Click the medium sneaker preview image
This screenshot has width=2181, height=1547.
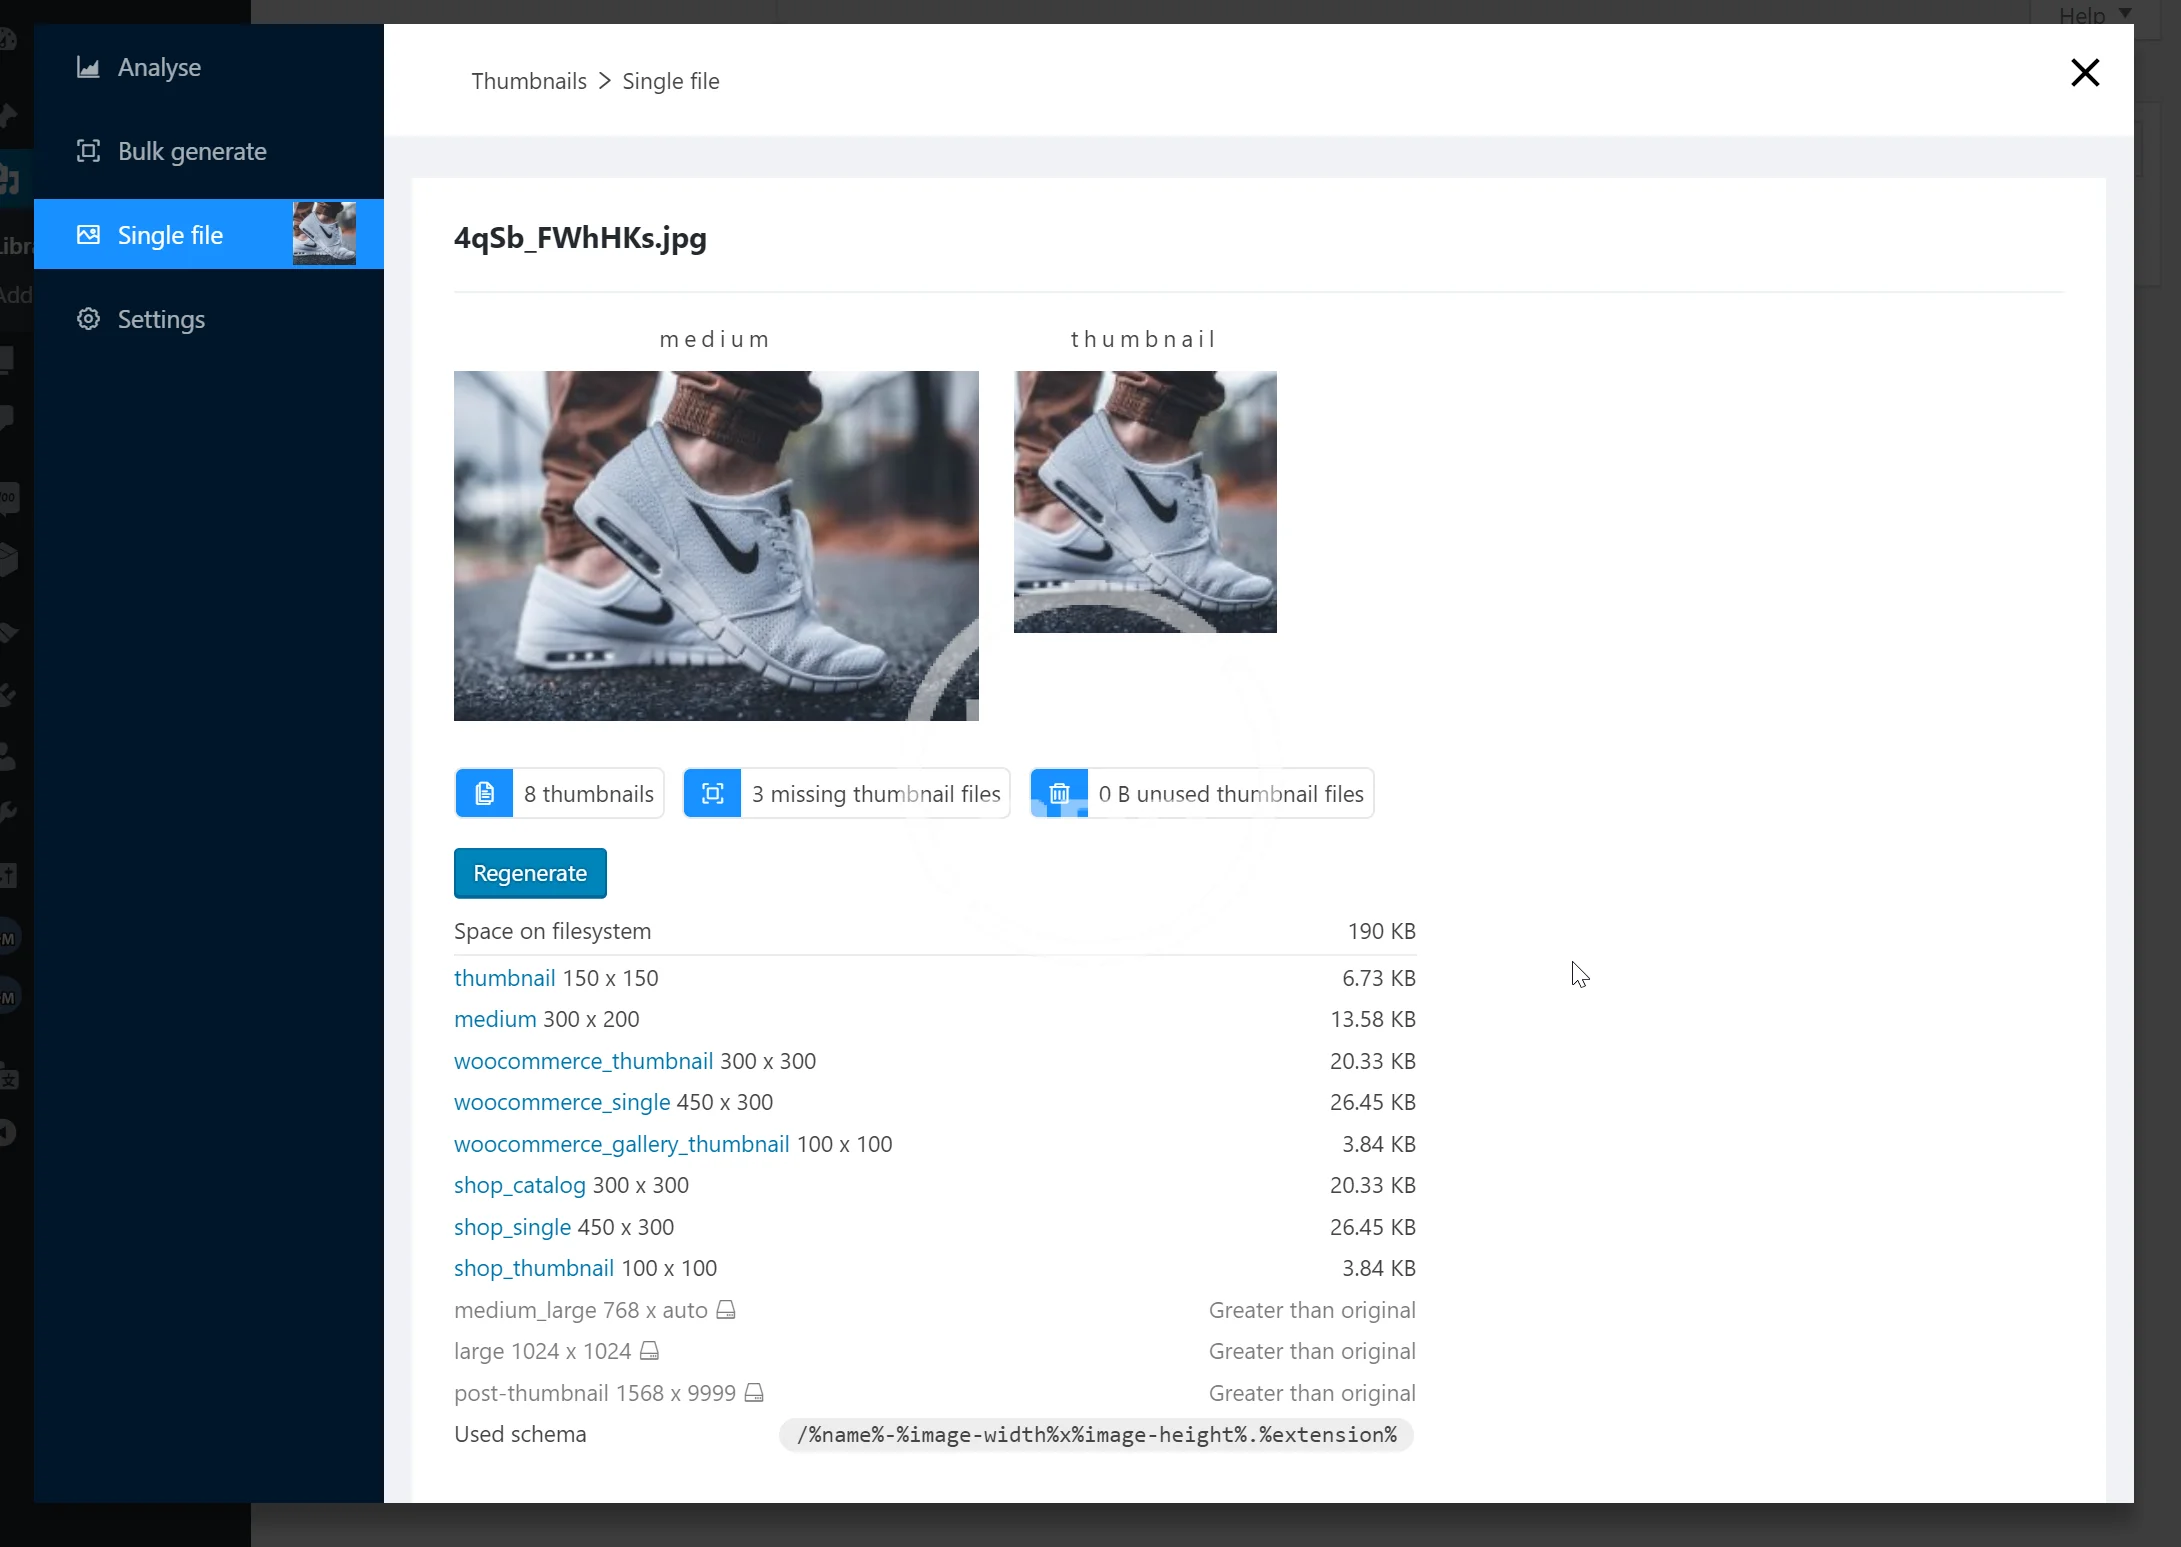(x=716, y=545)
